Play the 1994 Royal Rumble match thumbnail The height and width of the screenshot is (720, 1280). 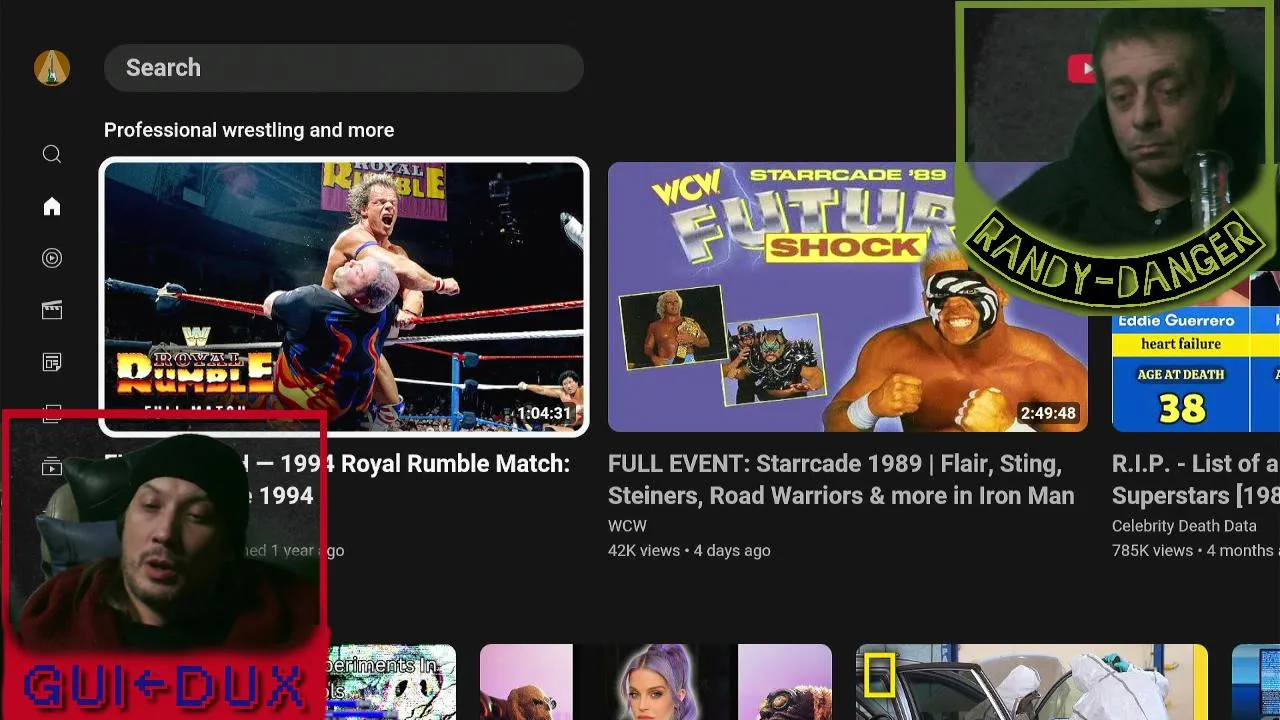(344, 297)
